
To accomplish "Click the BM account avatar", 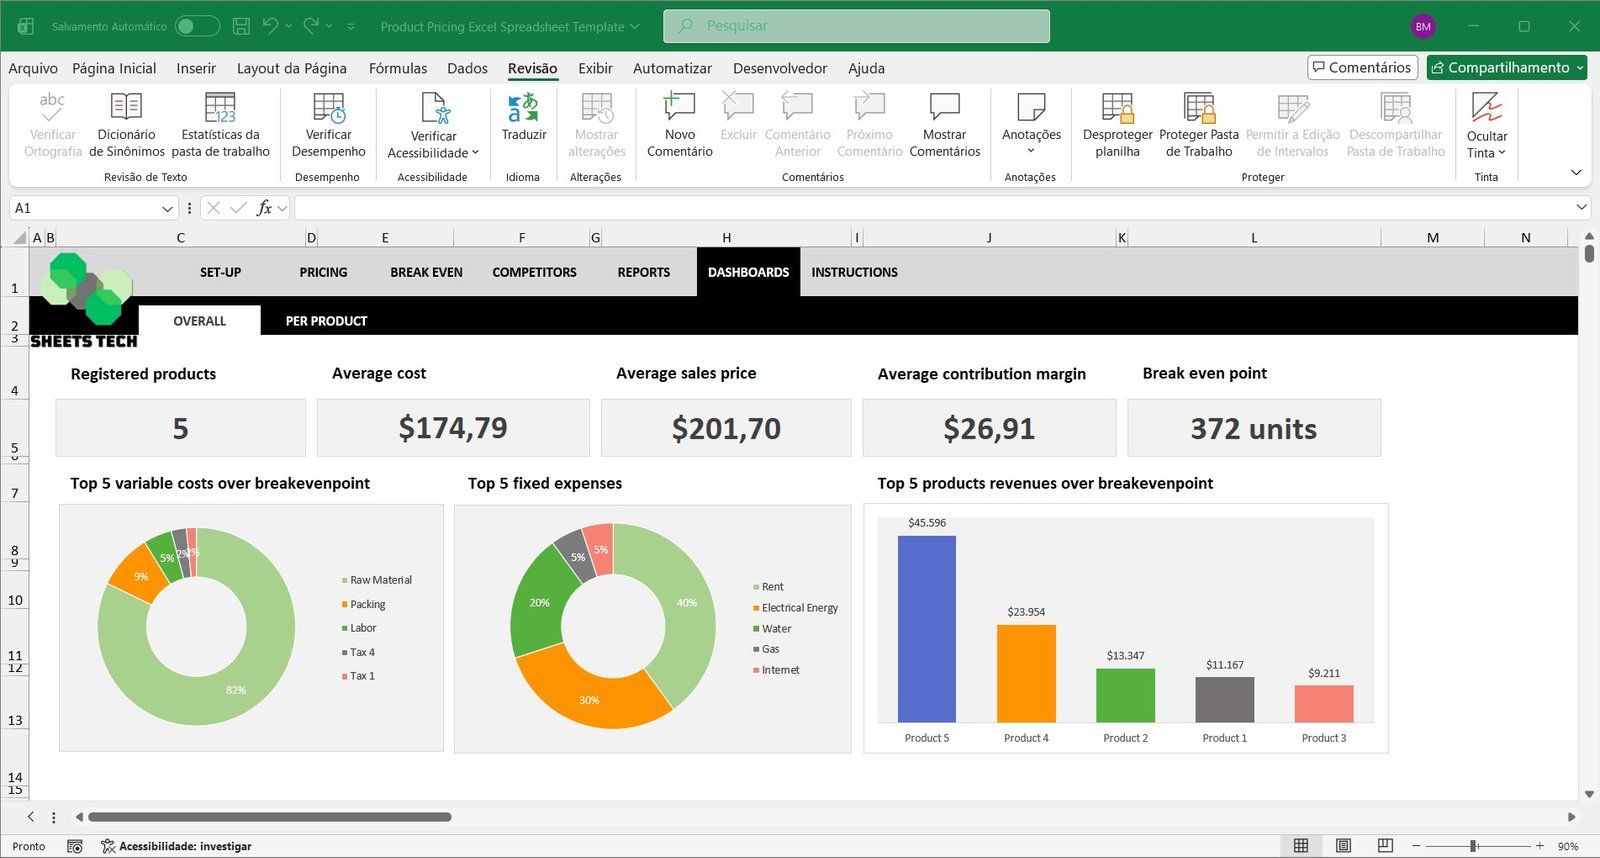I will pyautogui.click(x=1423, y=26).
